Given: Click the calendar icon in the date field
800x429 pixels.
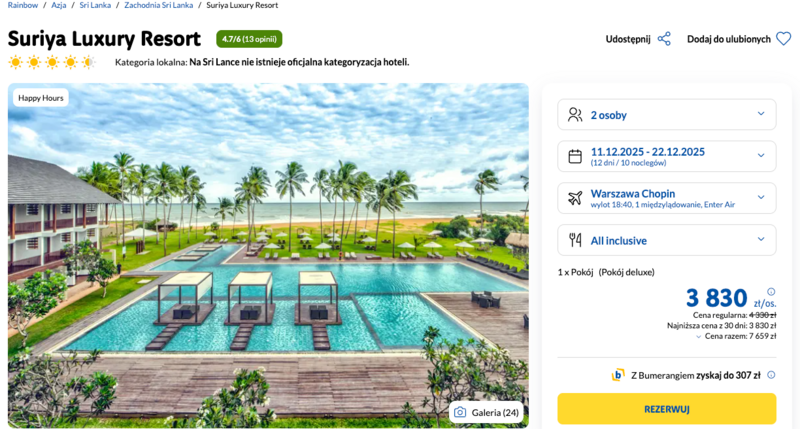Looking at the screenshot, I should (x=575, y=156).
